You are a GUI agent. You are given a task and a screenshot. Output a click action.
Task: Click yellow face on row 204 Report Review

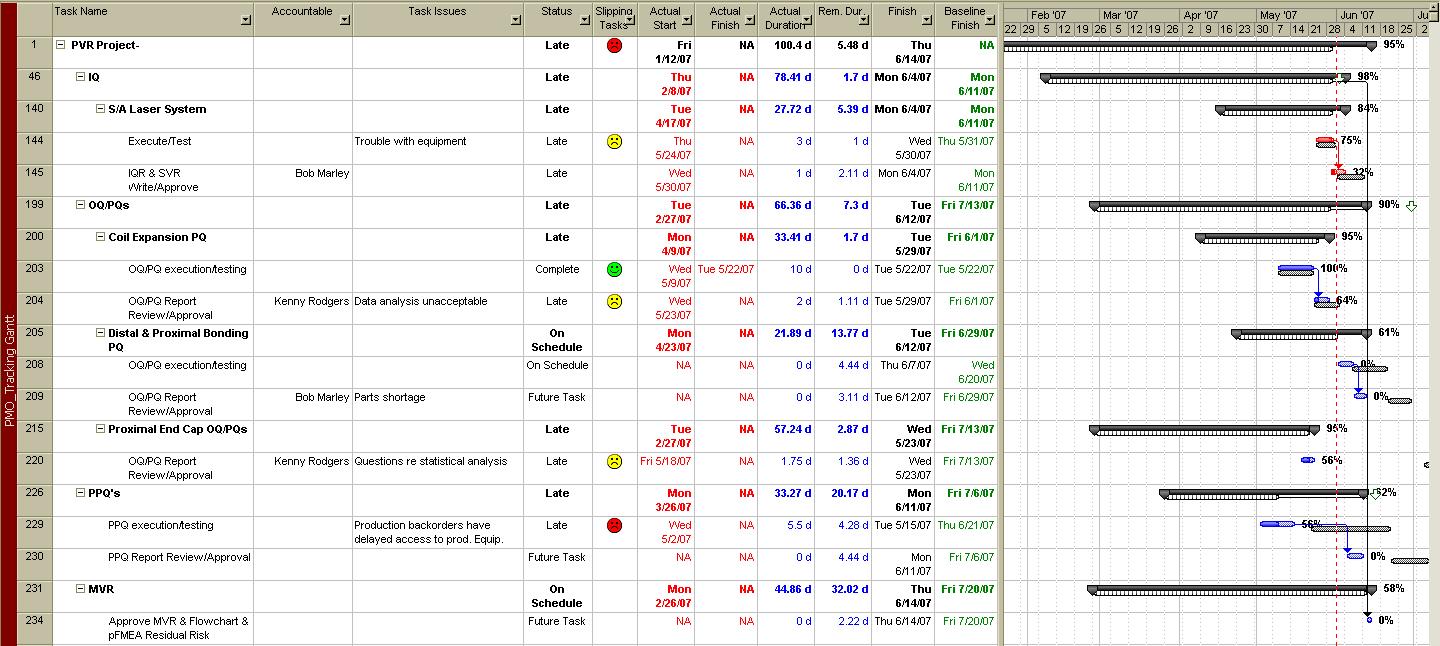(x=614, y=302)
